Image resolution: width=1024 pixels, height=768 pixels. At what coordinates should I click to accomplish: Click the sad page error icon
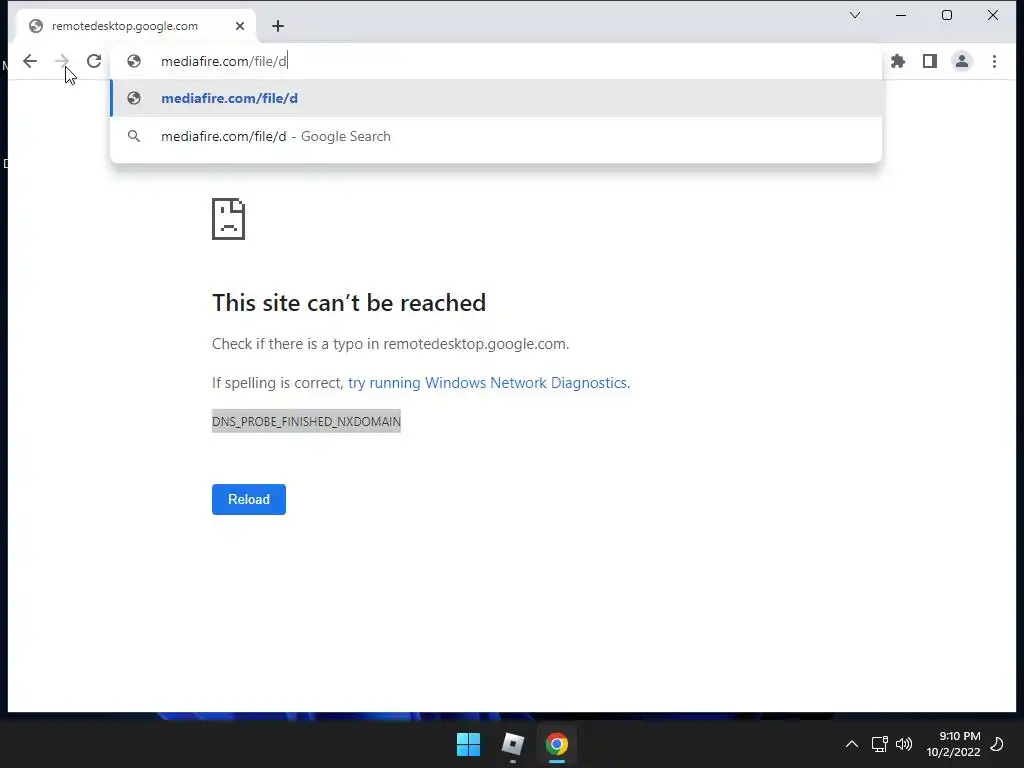click(229, 219)
